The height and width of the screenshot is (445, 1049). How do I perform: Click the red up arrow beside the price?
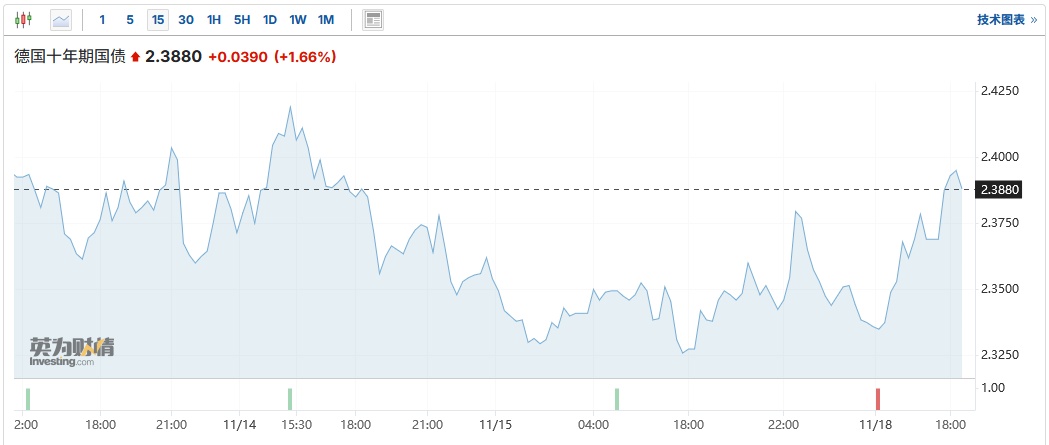point(136,58)
